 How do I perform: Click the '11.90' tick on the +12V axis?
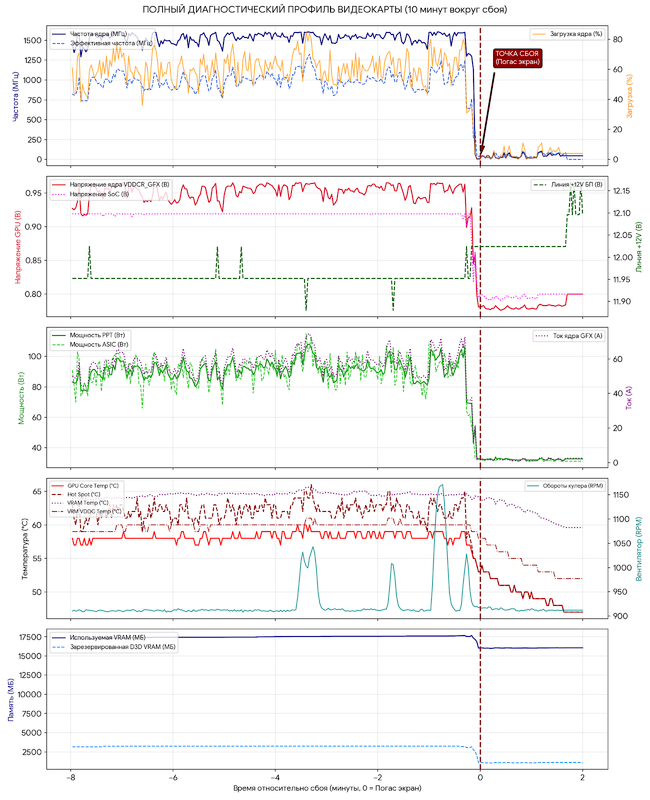(x=621, y=302)
